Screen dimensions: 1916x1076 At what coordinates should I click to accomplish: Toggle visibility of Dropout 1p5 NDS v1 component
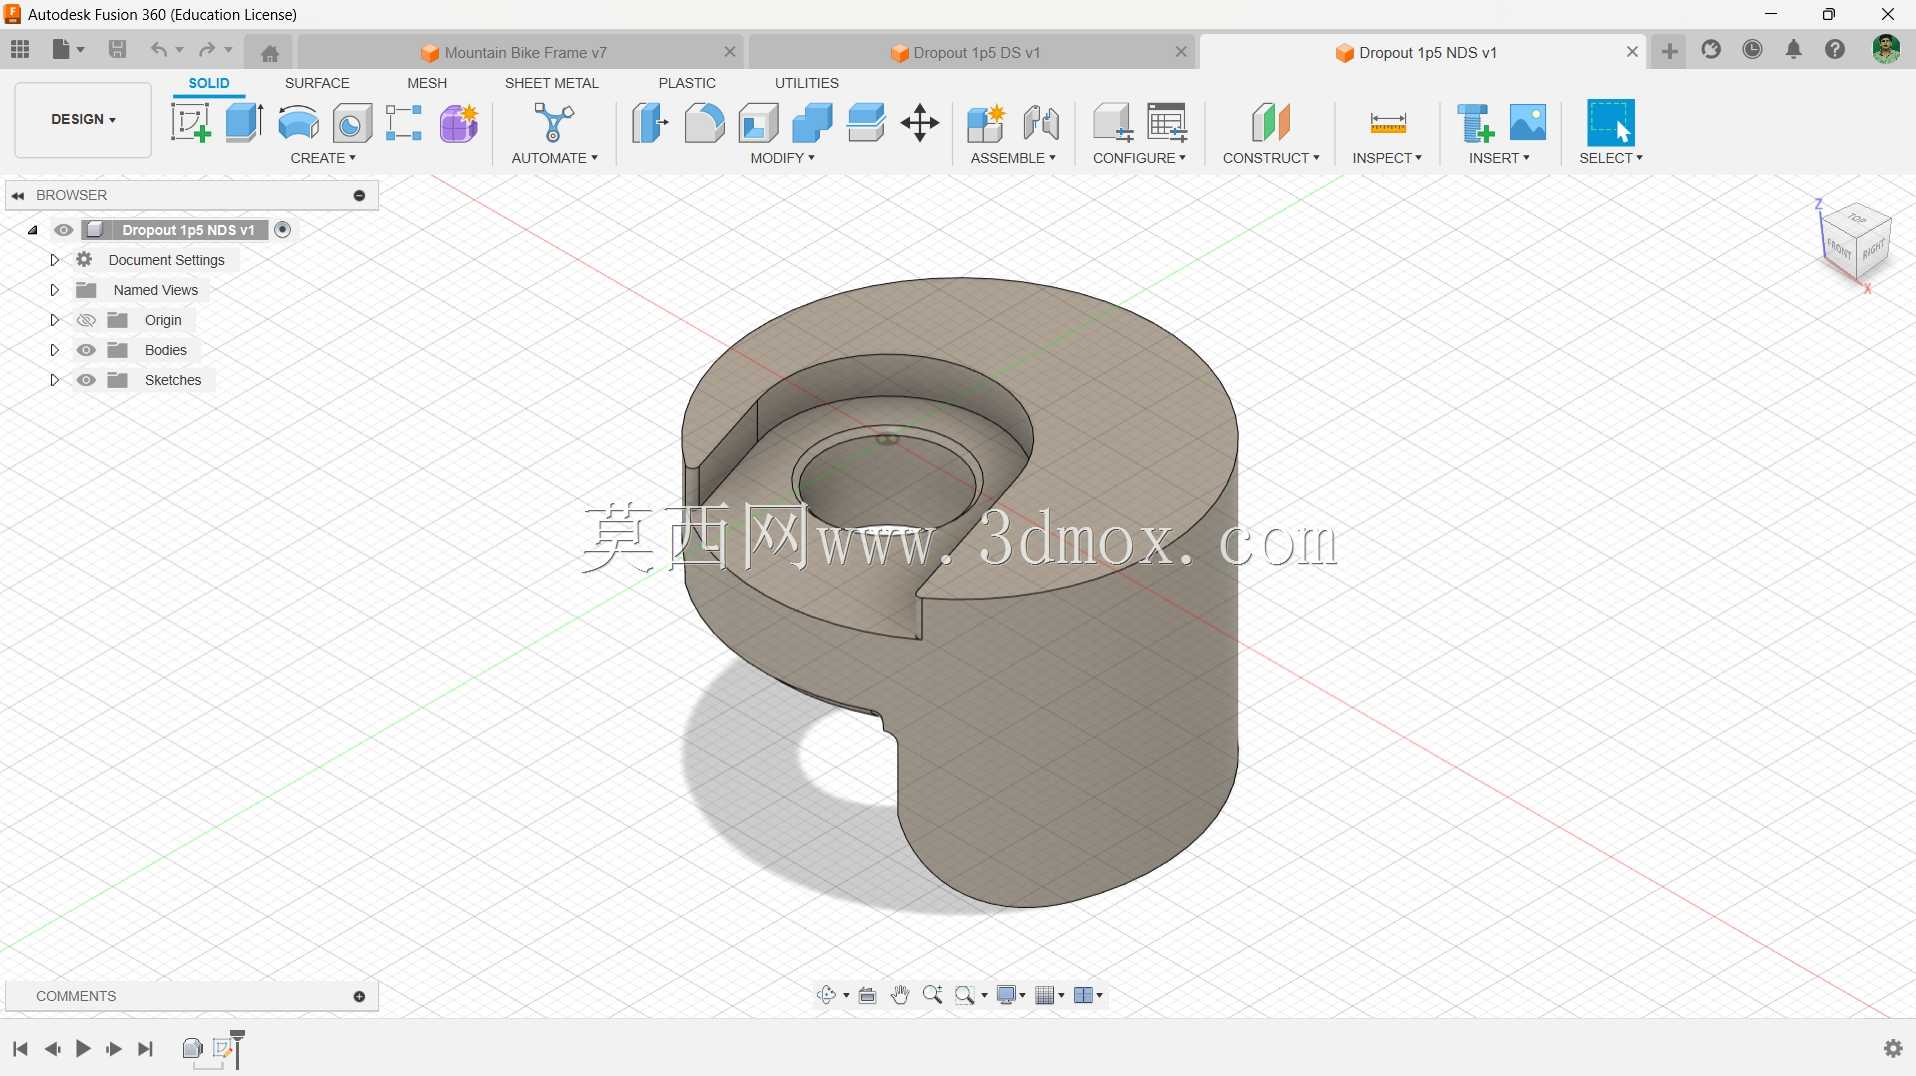64,230
